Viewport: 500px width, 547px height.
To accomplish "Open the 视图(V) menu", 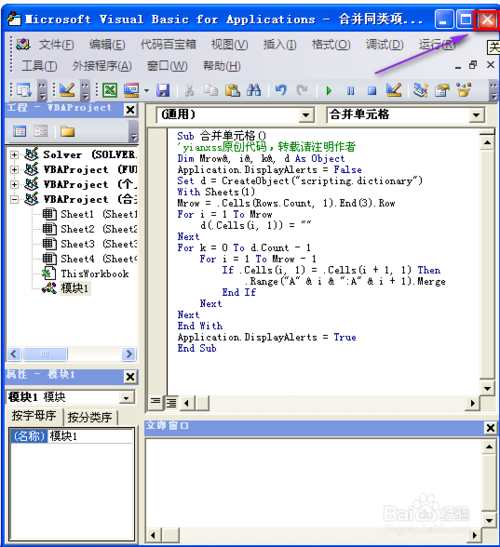I will click(230, 45).
